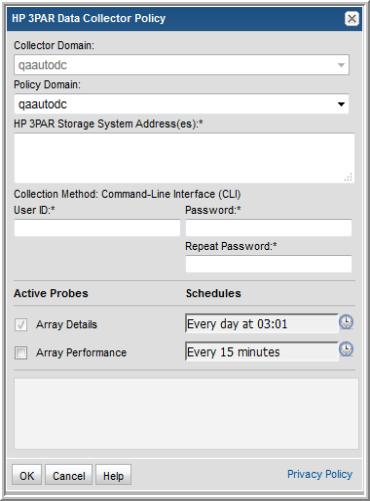Focus the HP 3PAR Storage System Addresses box

184,158
